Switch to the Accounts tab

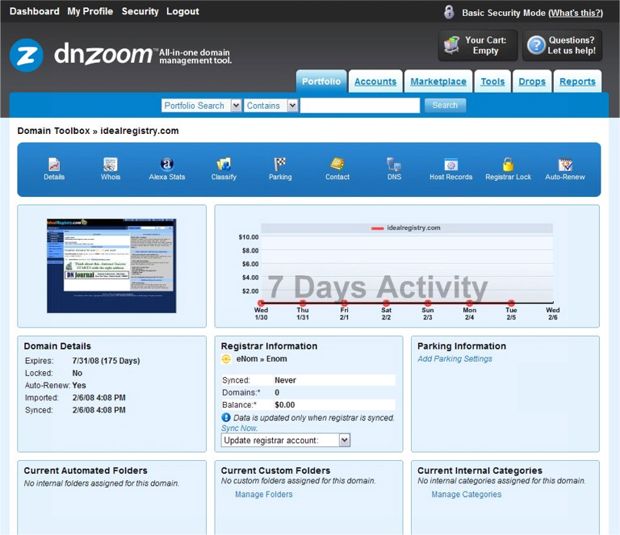(x=375, y=81)
